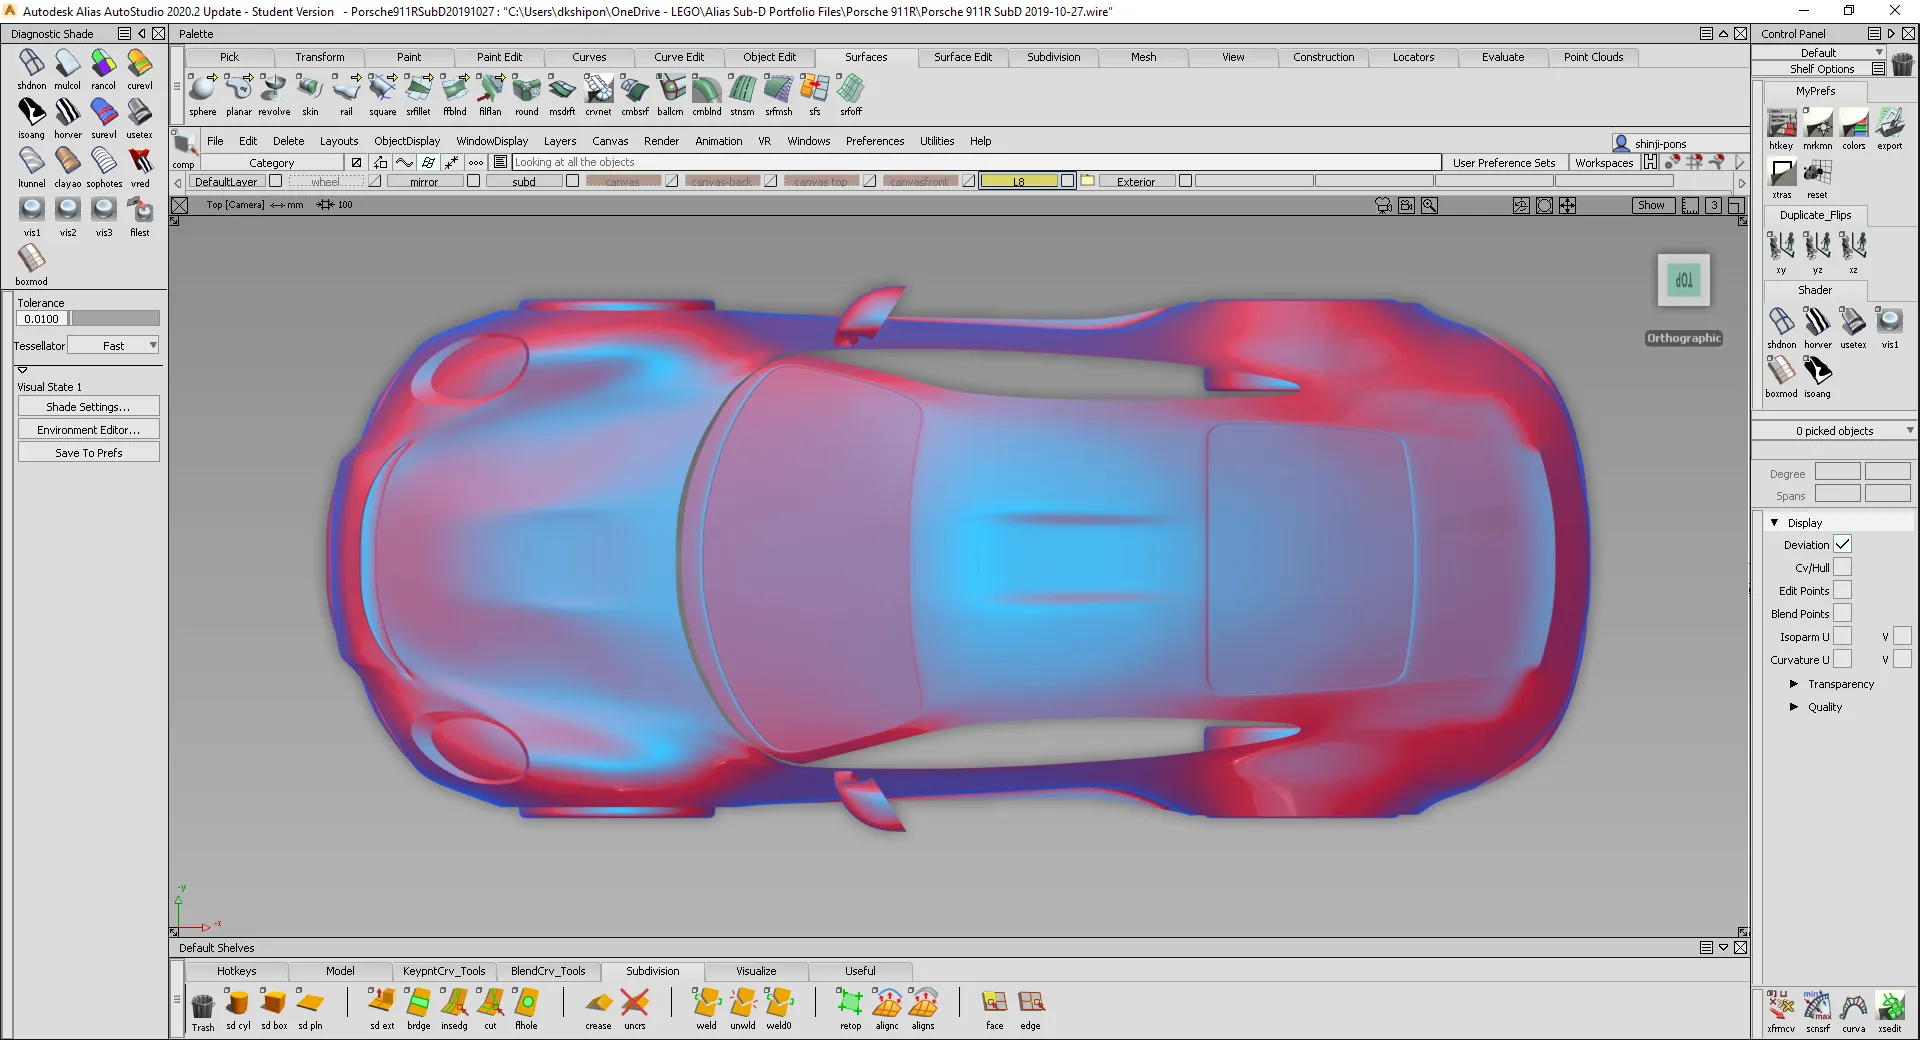Switch to the Visualize shelf tab
The width and height of the screenshot is (1920, 1040).
coord(756,971)
